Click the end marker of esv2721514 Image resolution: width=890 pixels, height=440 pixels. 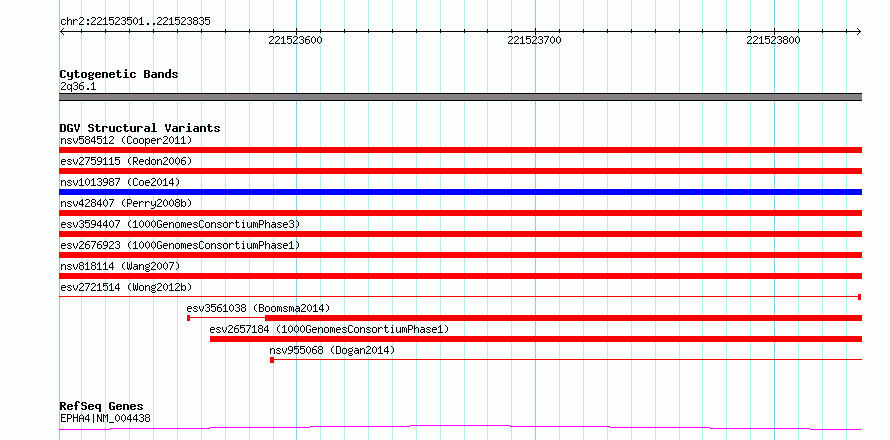(860, 297)
